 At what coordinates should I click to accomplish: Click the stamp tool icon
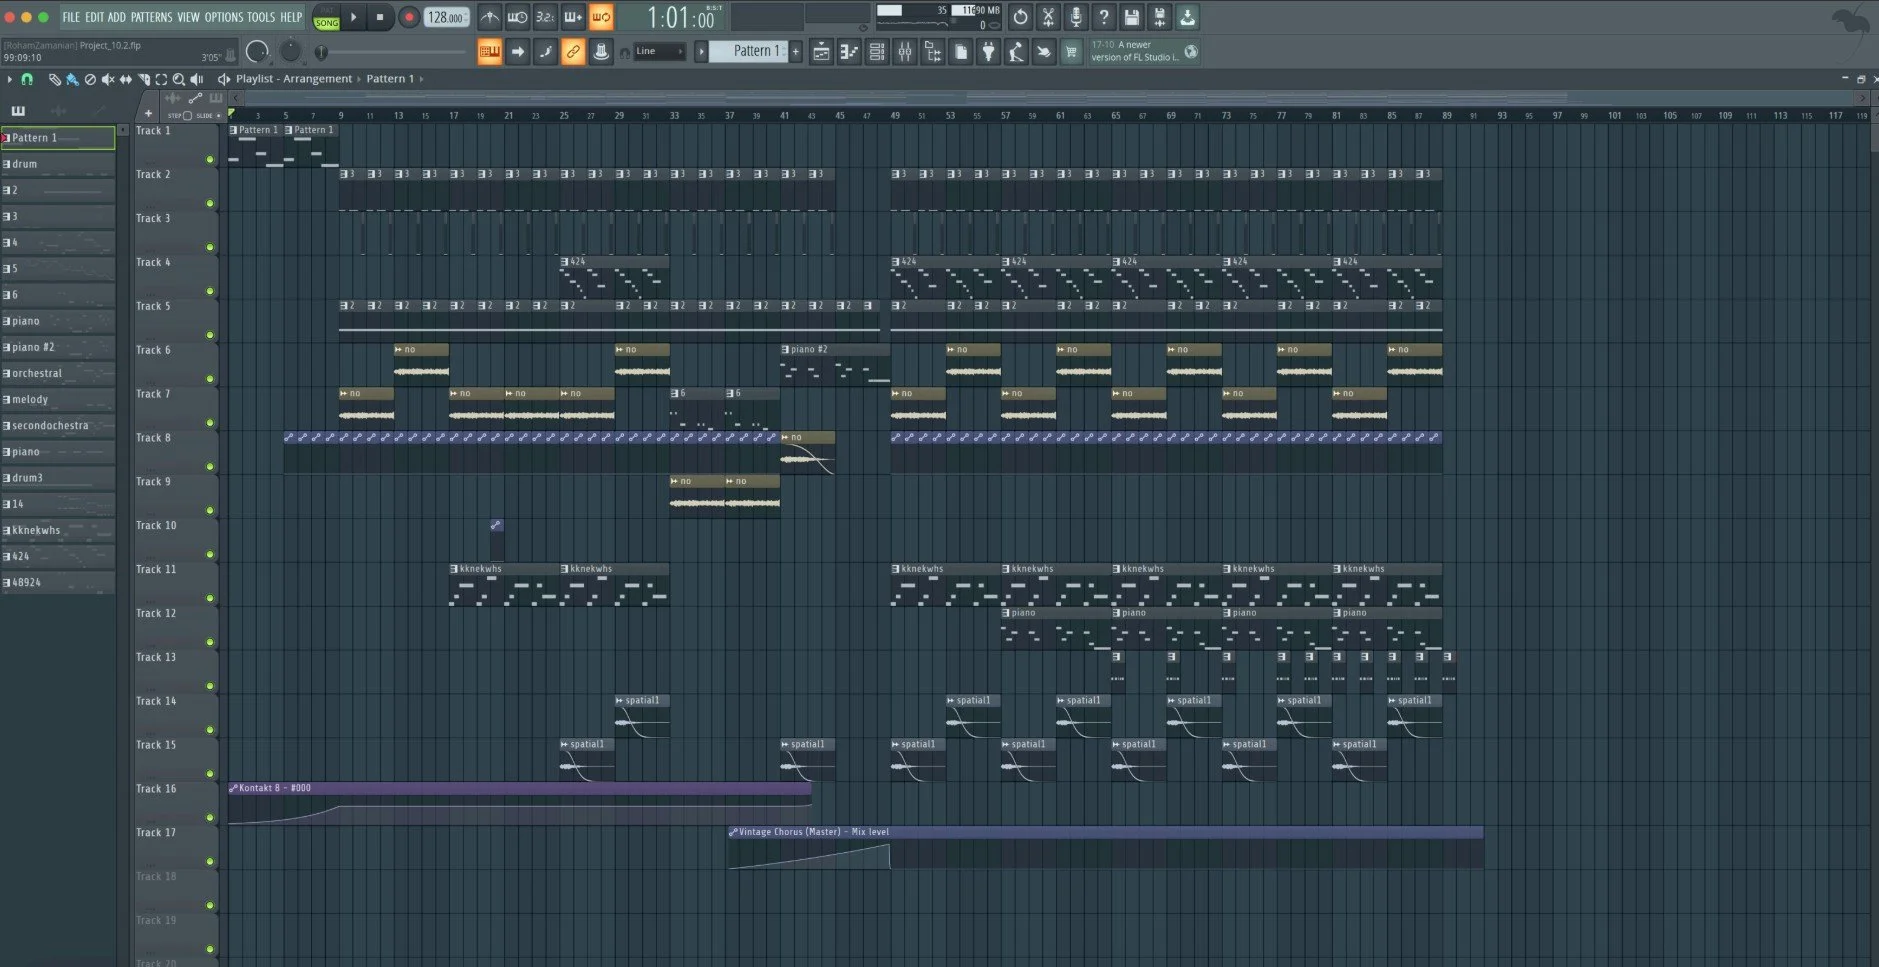point(601,52)
